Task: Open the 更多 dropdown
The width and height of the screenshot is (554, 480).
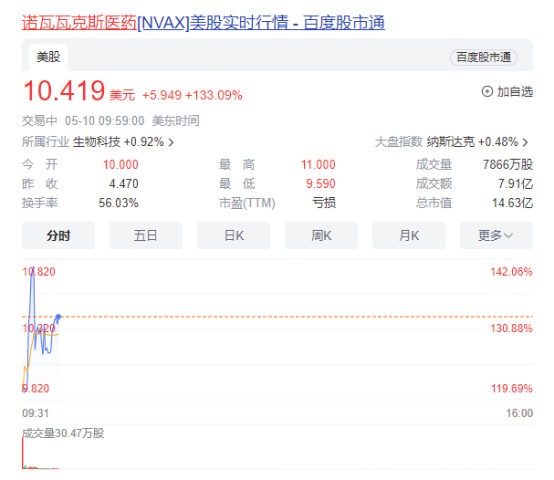Action: [x=496, y=236]
